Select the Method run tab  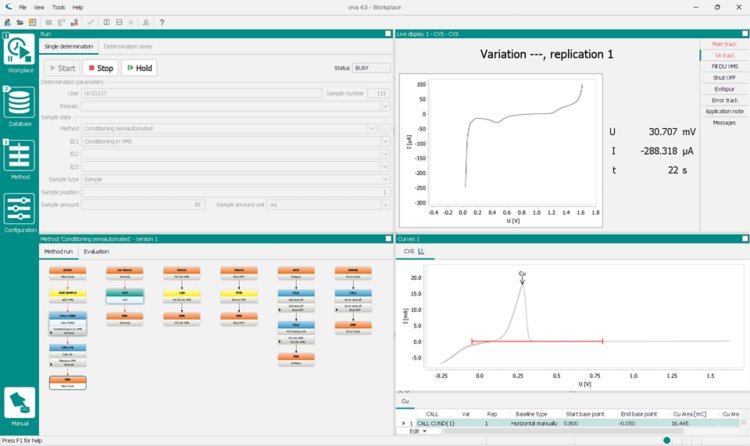(58, 252)
